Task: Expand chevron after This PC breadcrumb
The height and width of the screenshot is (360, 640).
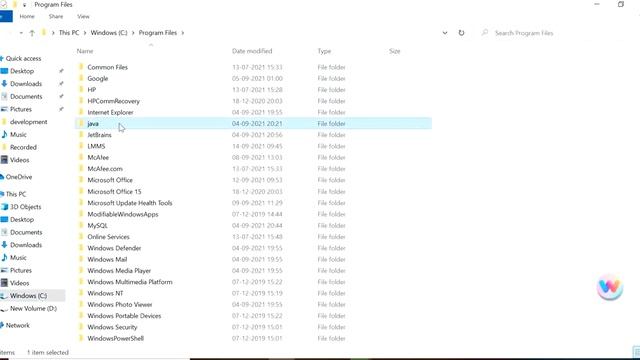Action: [x=85, y=33]
